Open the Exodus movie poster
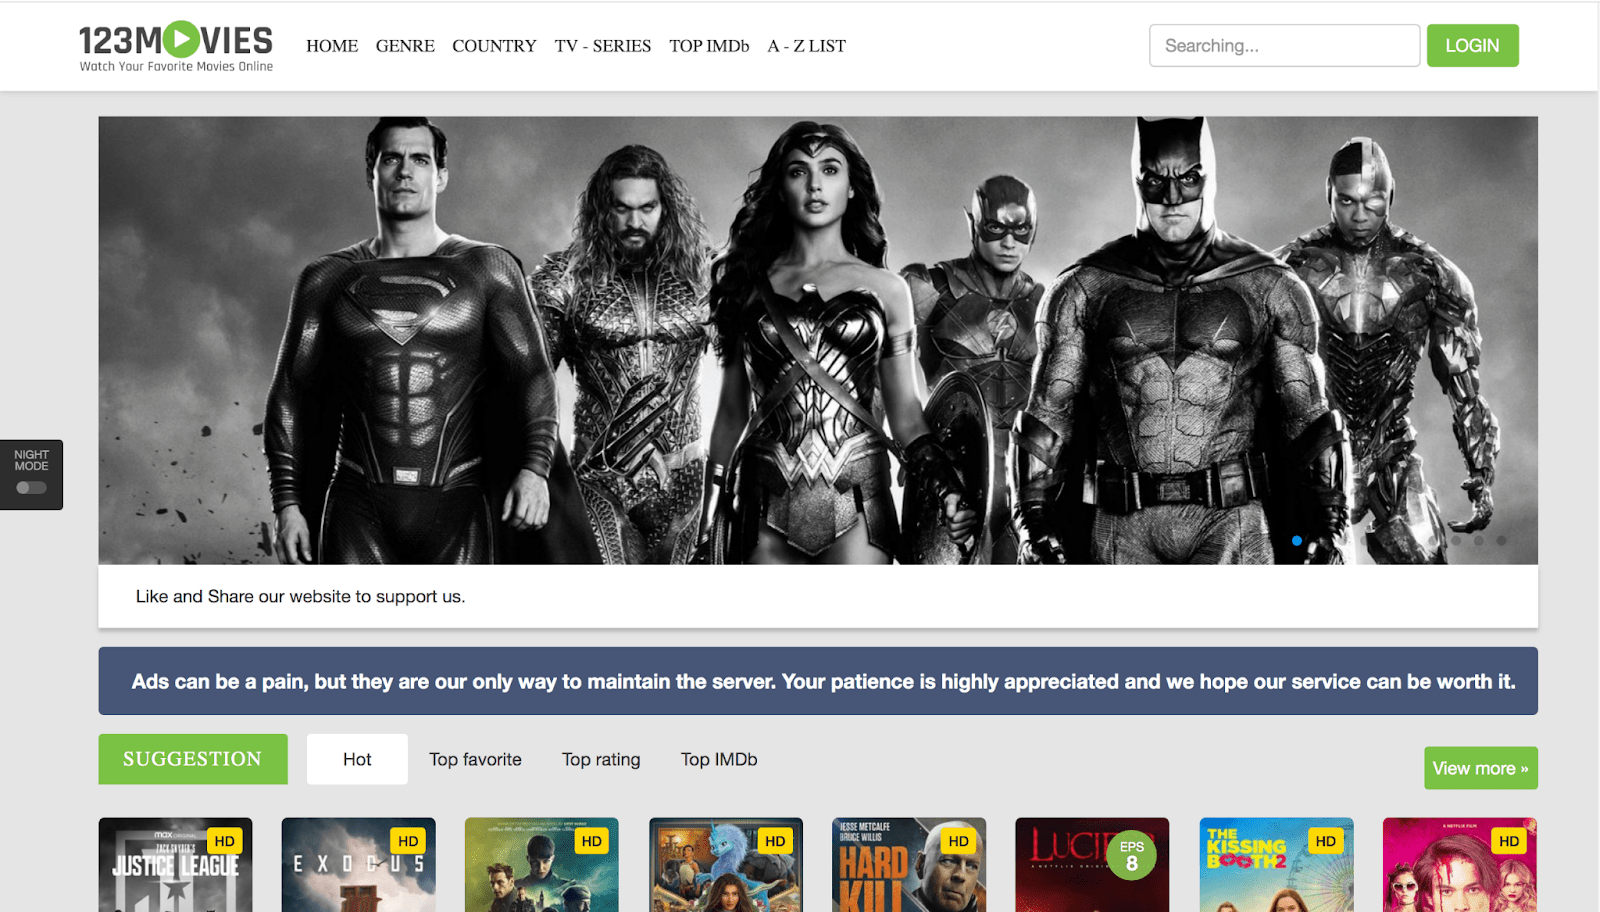Image resolution: width=1600 pixels, height=912 pixels. 359,865
